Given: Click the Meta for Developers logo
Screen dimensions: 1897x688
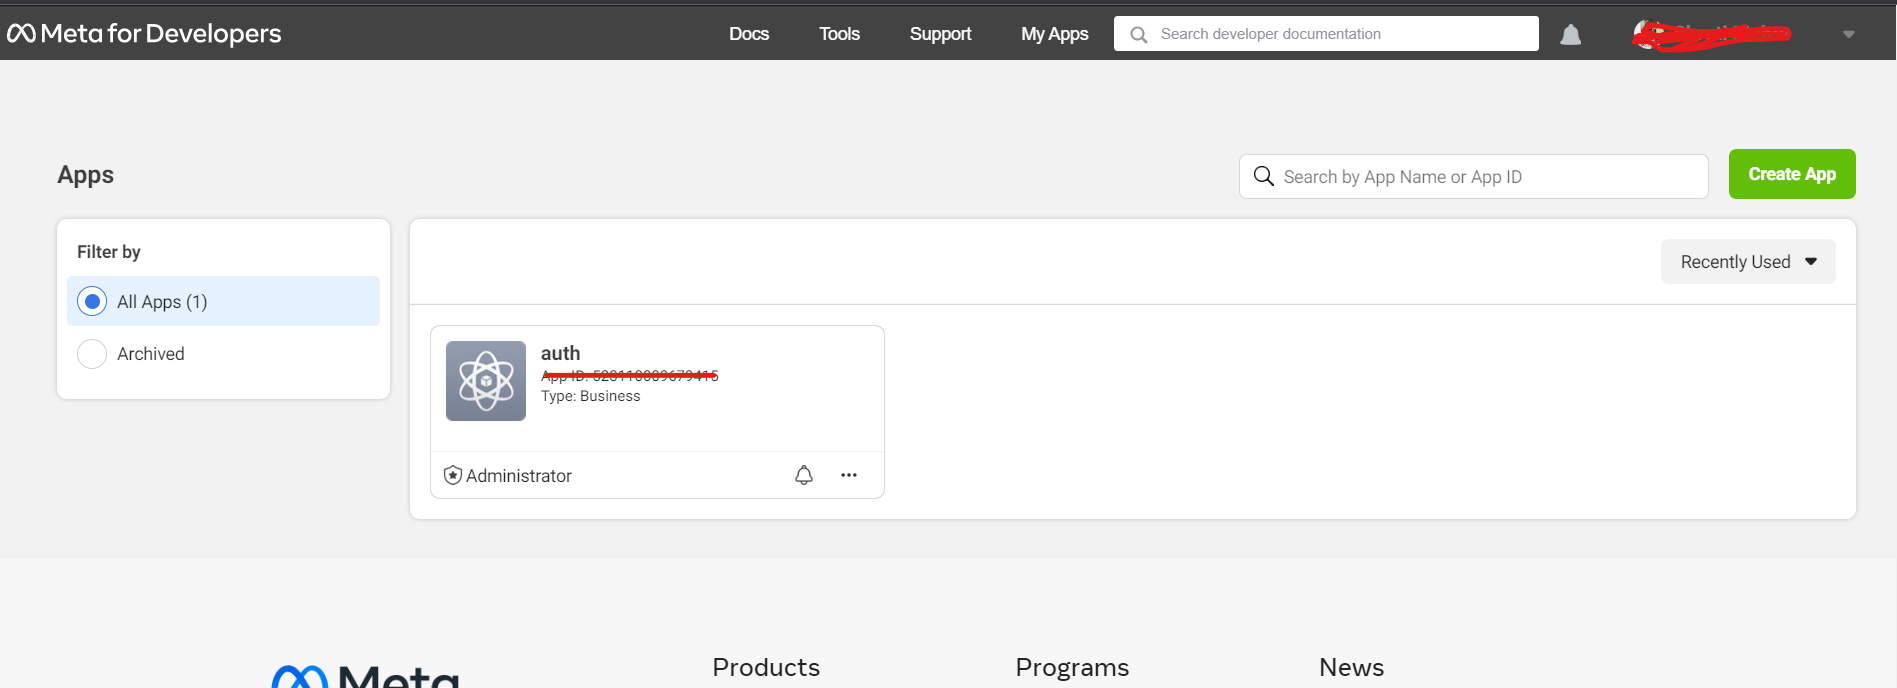Looking at the screenshot, I should click(144, 34).
